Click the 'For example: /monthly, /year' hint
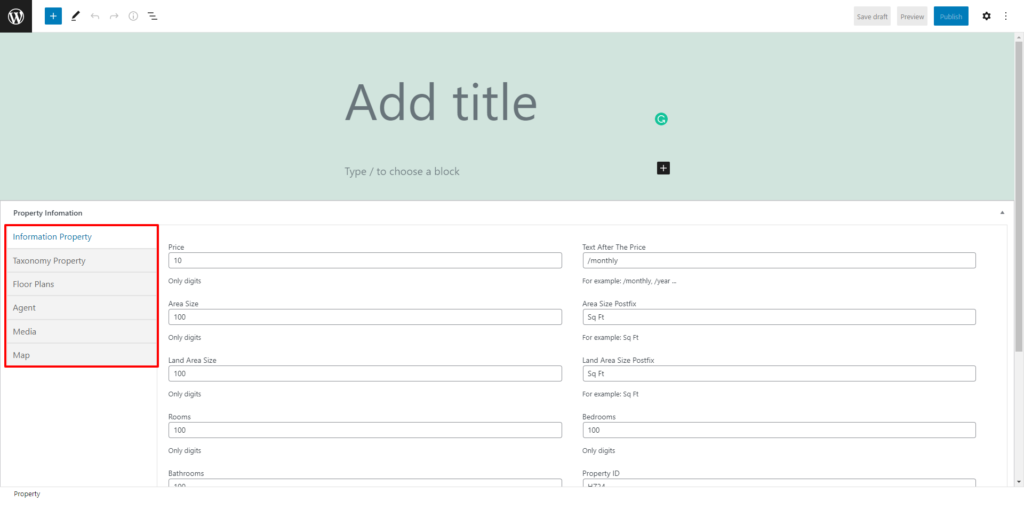Viewport: 1024px width, 517px height. (629, 281)
